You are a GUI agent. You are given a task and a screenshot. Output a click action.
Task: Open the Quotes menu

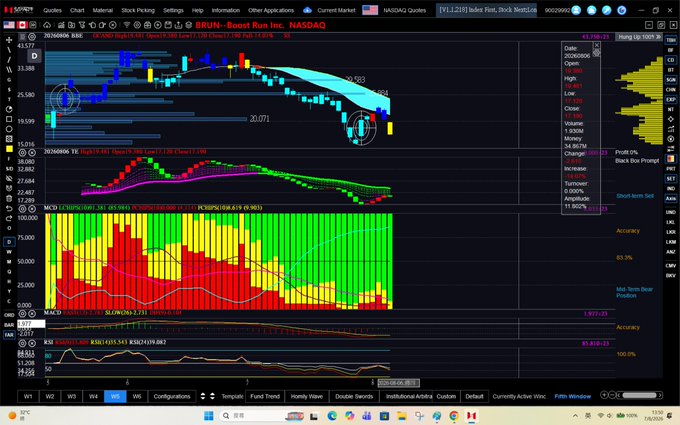tap(52, 10)
